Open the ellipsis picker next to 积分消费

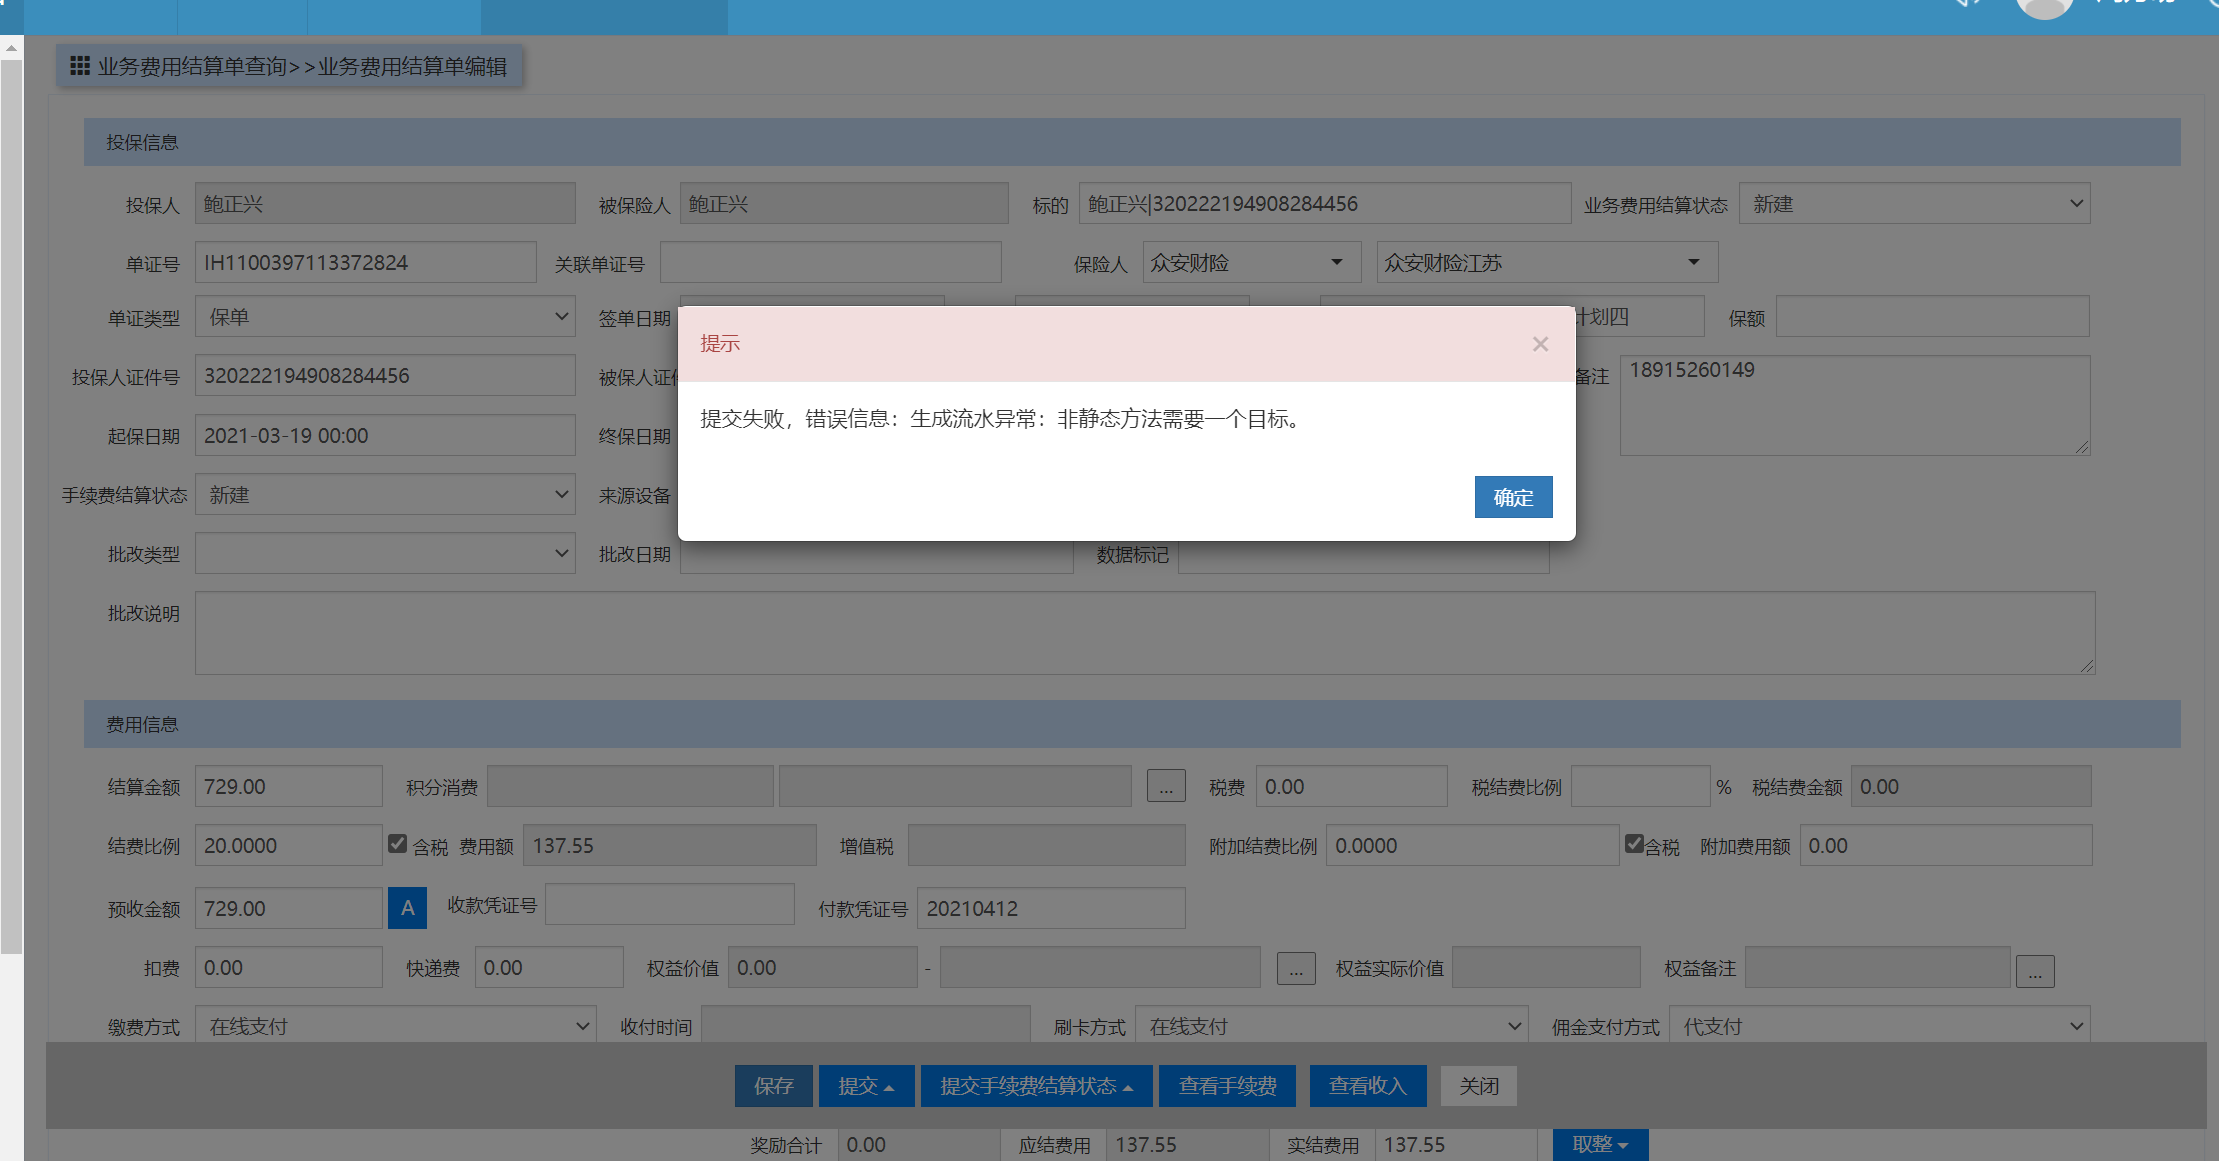point(1165,787)
